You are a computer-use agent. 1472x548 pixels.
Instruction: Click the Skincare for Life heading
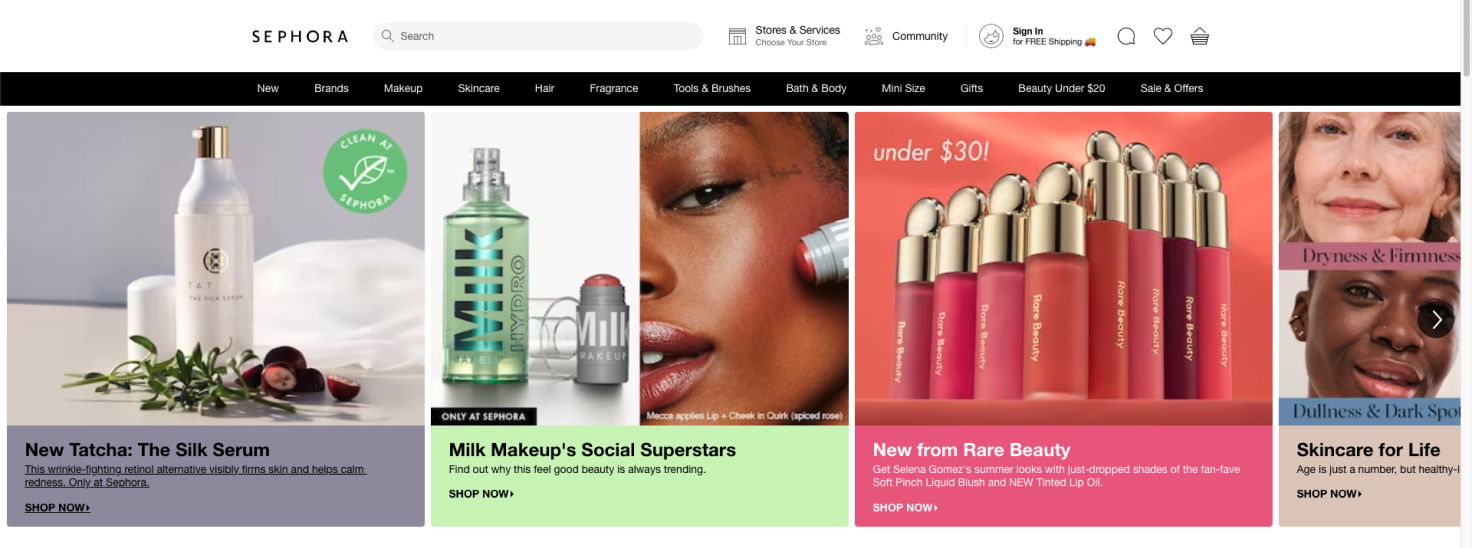[x=1368, y=450]
